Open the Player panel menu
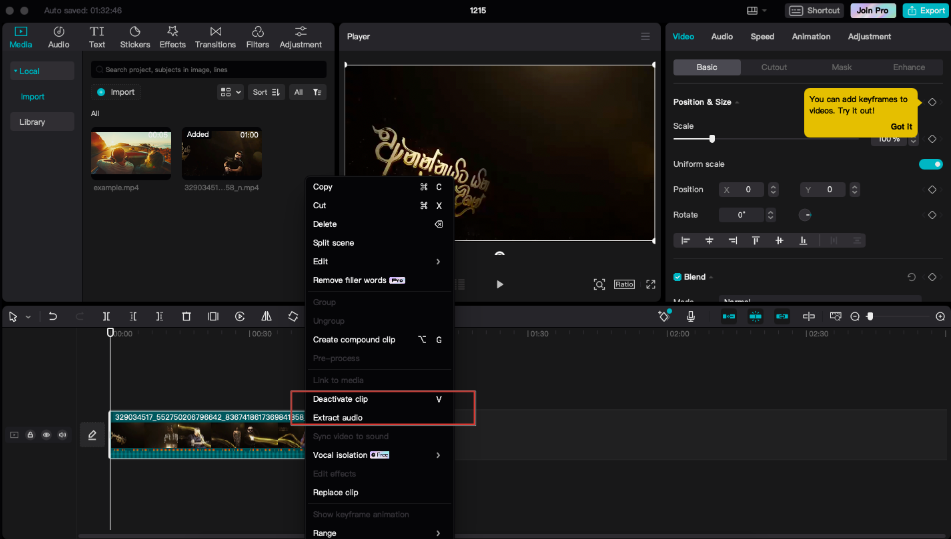 click(x=645, y=36)
